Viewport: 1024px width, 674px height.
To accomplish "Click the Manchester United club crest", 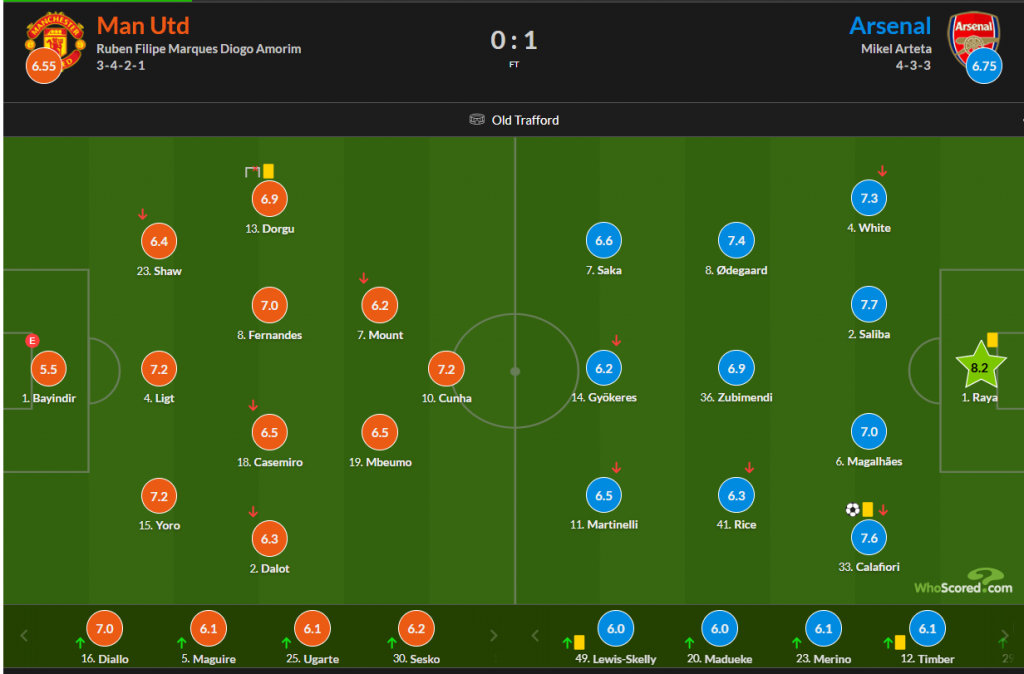I will (x=55, y=40).
